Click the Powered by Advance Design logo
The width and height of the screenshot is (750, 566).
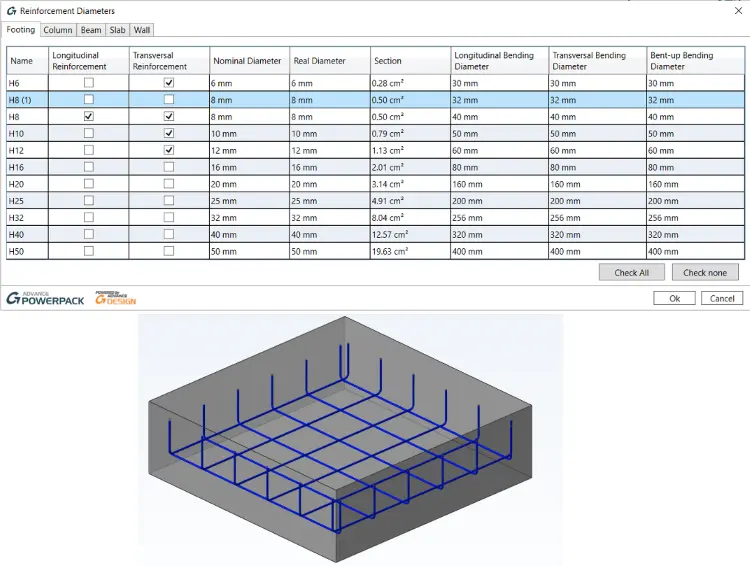click(x=115, y=298)
